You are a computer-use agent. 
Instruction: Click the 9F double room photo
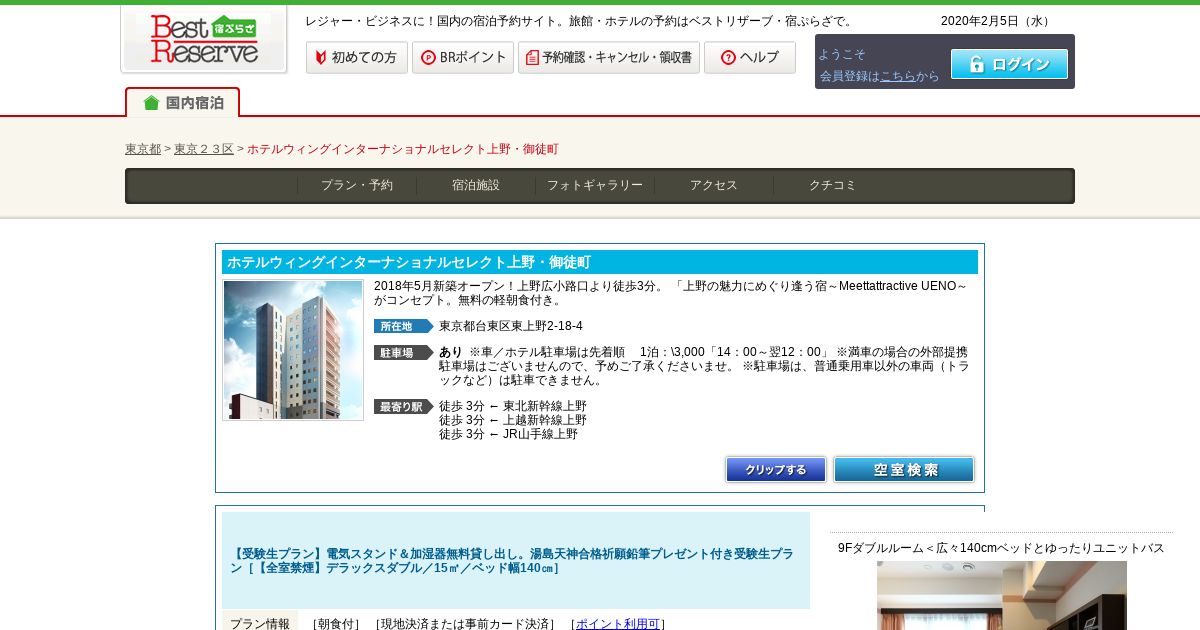click(1002, 596)
